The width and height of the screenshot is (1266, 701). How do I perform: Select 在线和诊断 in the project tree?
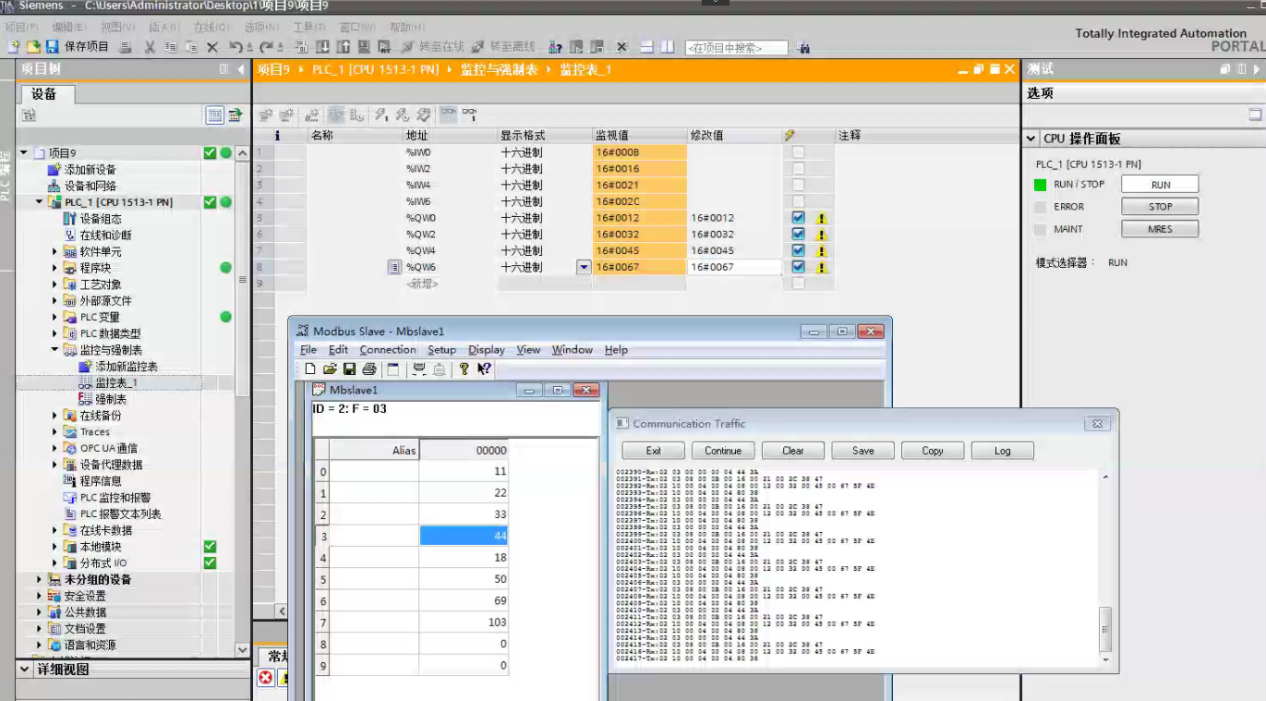tap(105, 235)
